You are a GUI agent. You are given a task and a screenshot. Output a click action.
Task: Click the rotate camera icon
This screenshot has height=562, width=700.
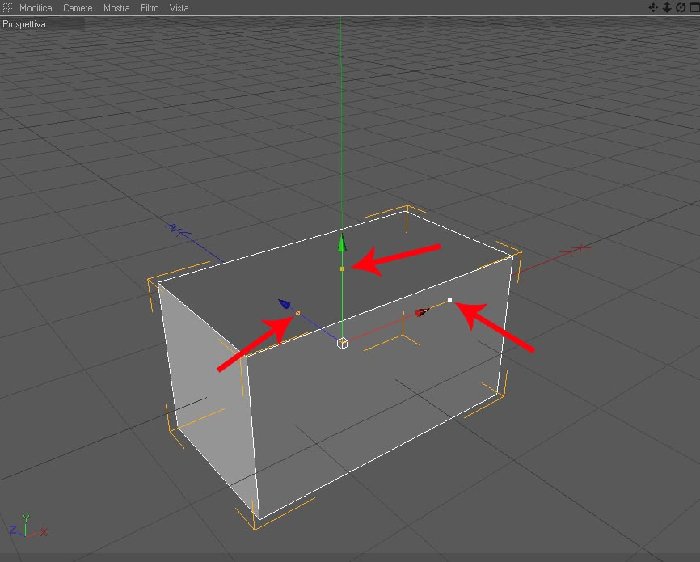coord(681,7)
